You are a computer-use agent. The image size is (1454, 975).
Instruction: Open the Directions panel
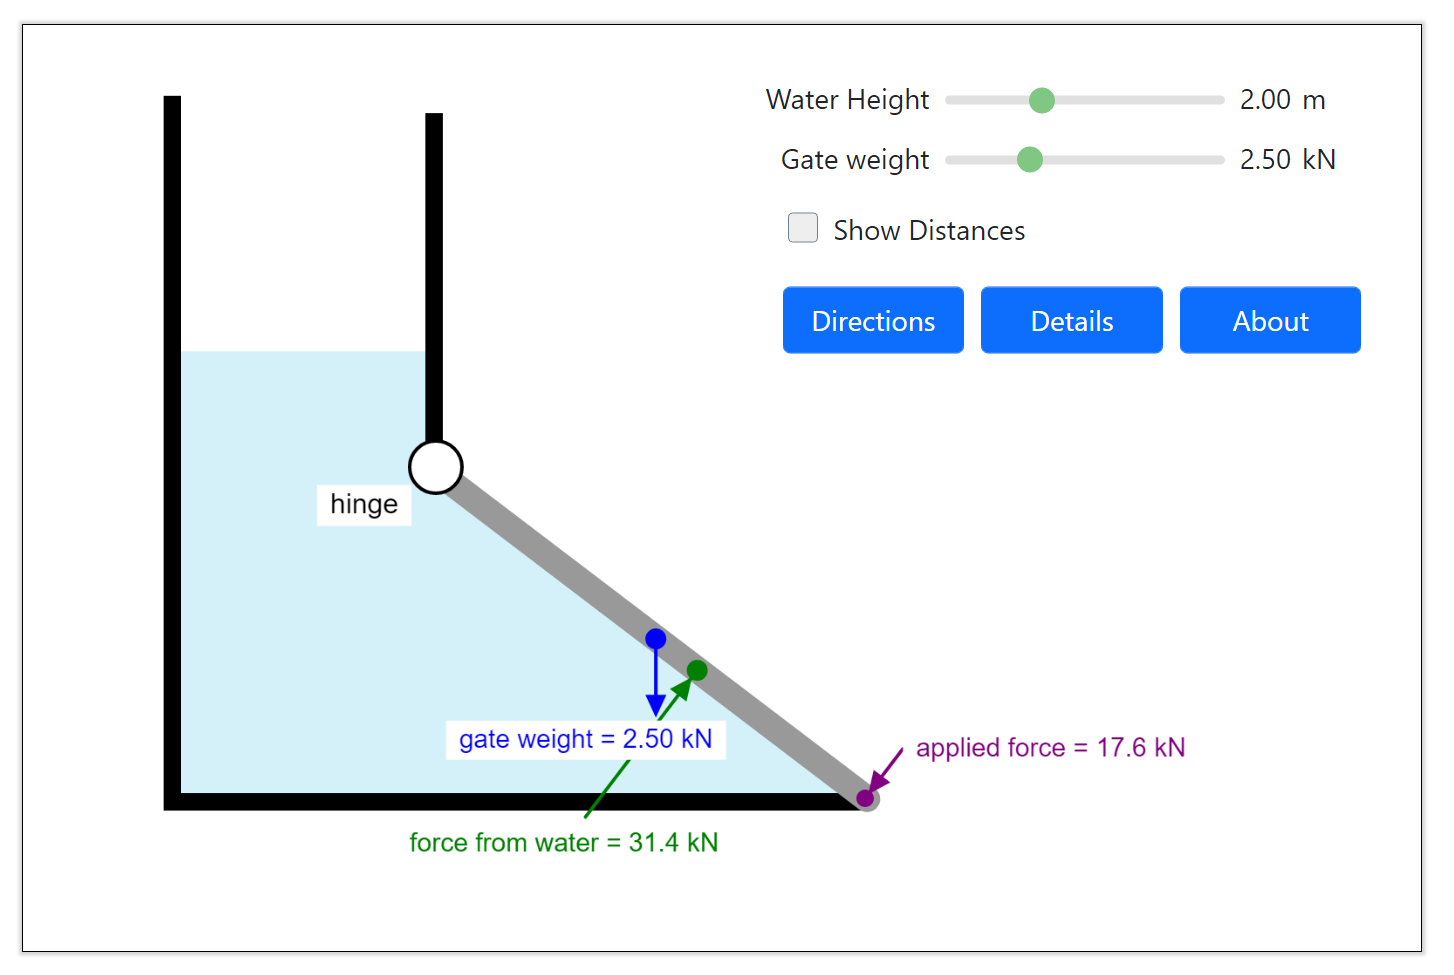[x=873, y=320]
